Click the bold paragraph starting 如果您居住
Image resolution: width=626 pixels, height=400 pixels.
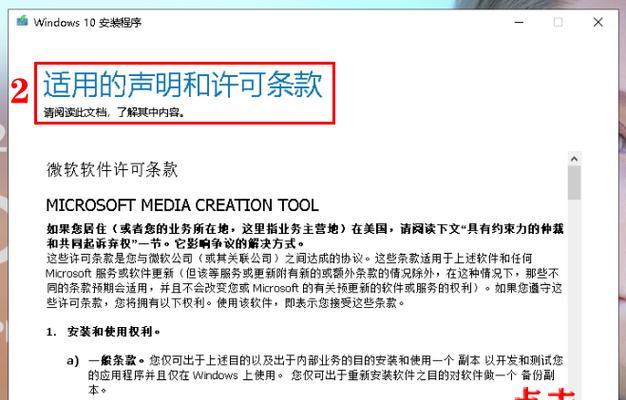tap(305, 236)
